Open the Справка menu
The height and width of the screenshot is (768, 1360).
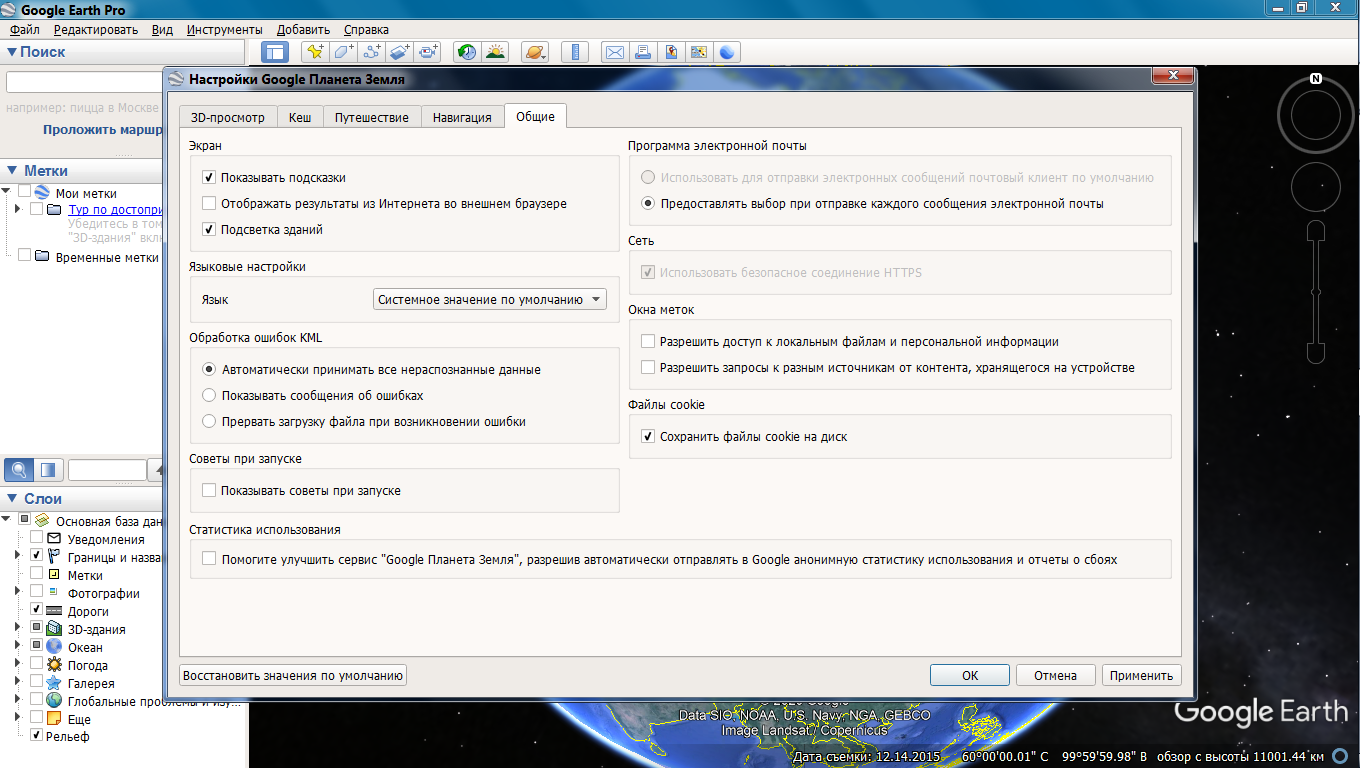(366, 30)
